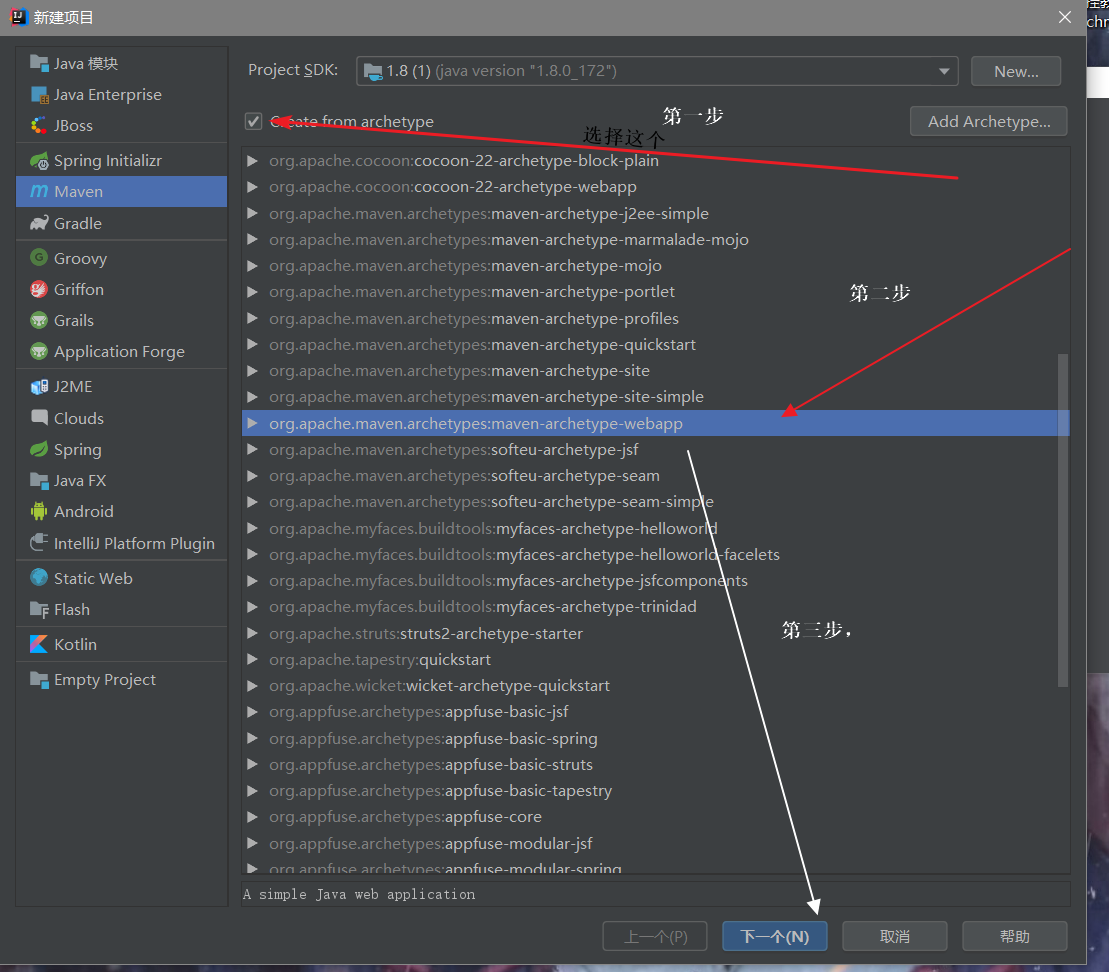This screenshot has width=1109, height=972.
Task: Select Empty Project type
Action: tap(122, 680)
